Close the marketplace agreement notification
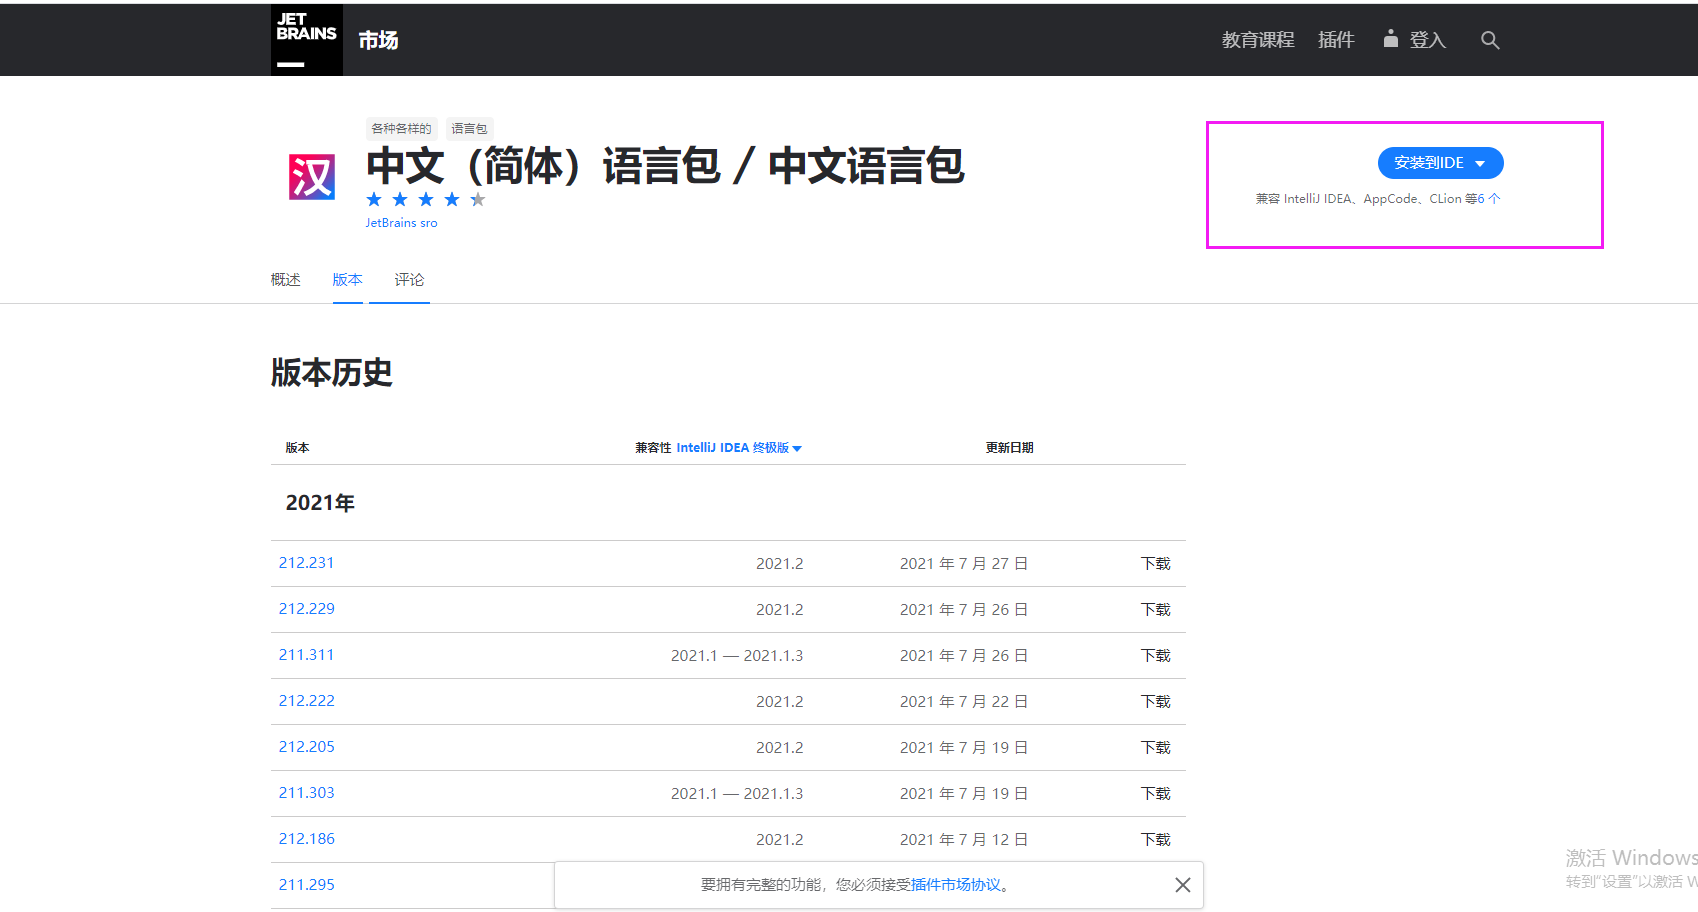 tap(1182, 885)
